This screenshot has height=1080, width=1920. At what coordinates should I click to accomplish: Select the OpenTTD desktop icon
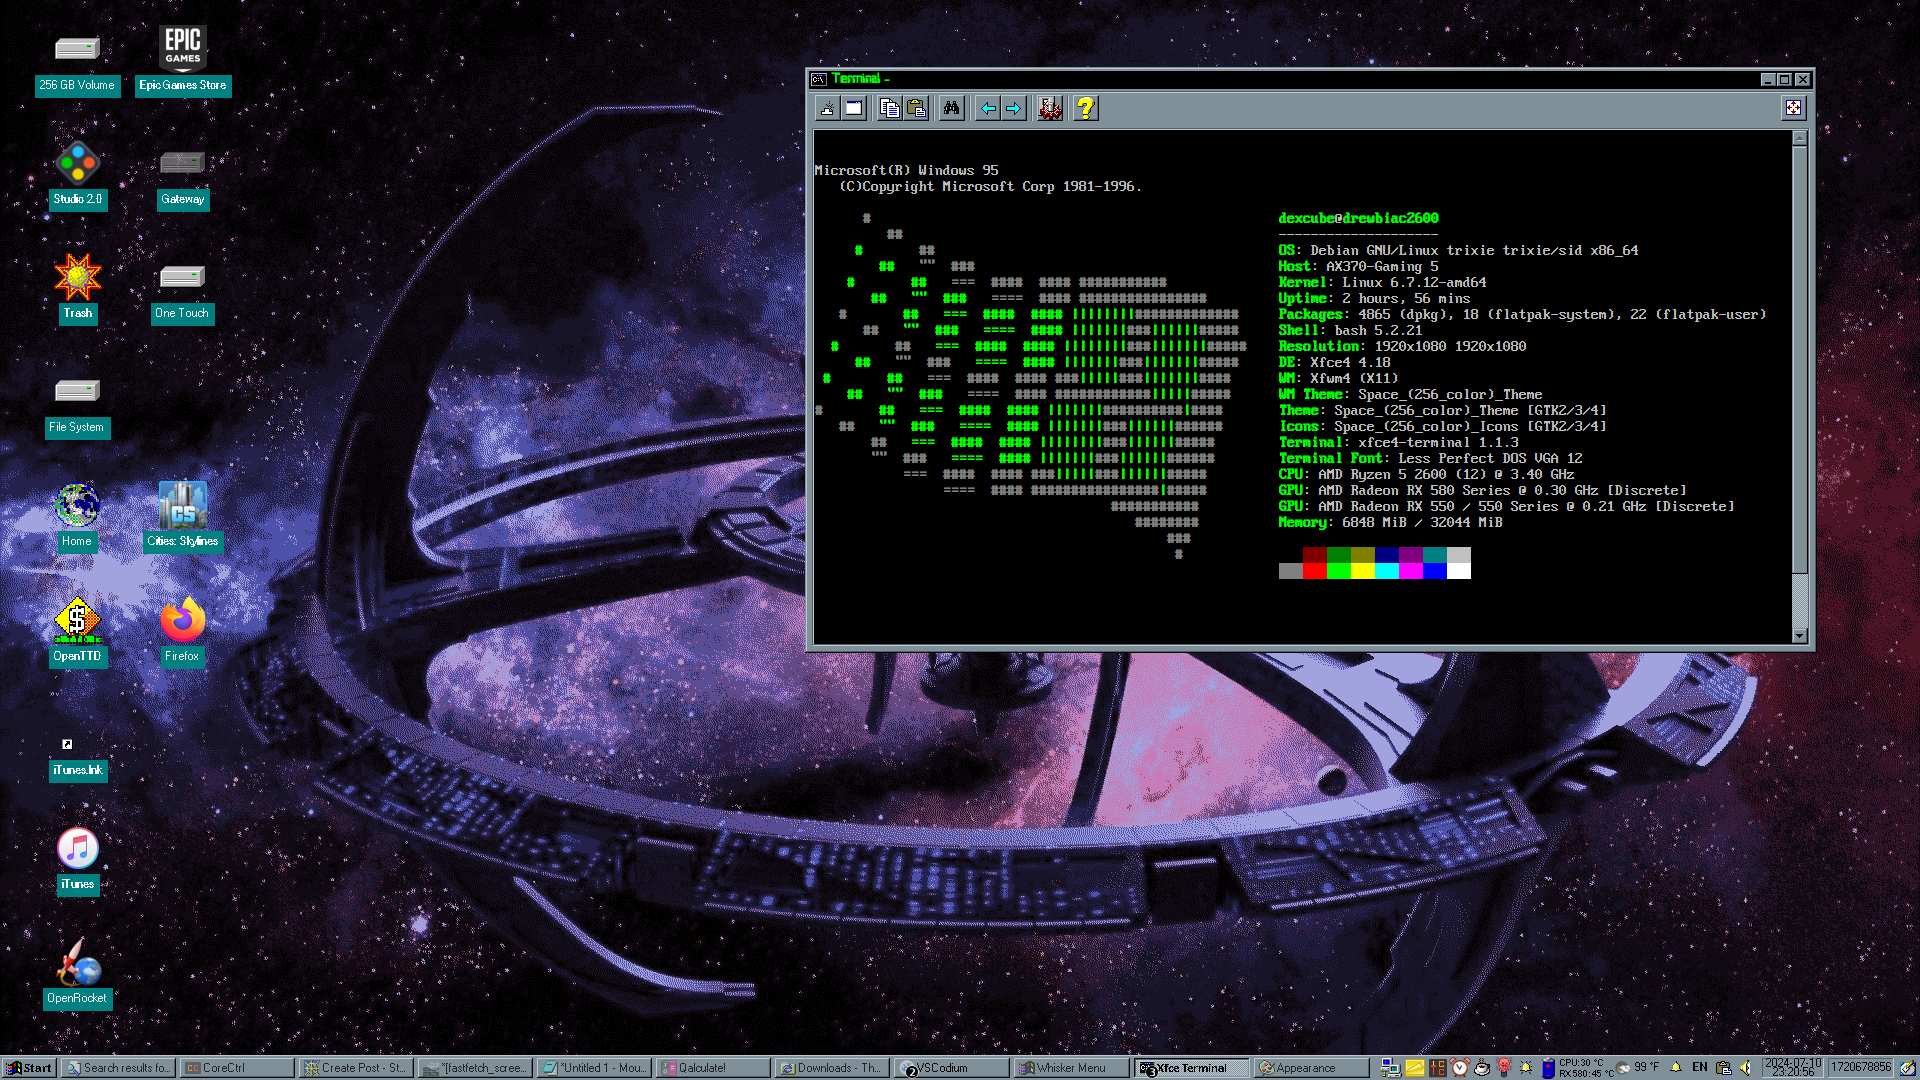pos(77,632)
